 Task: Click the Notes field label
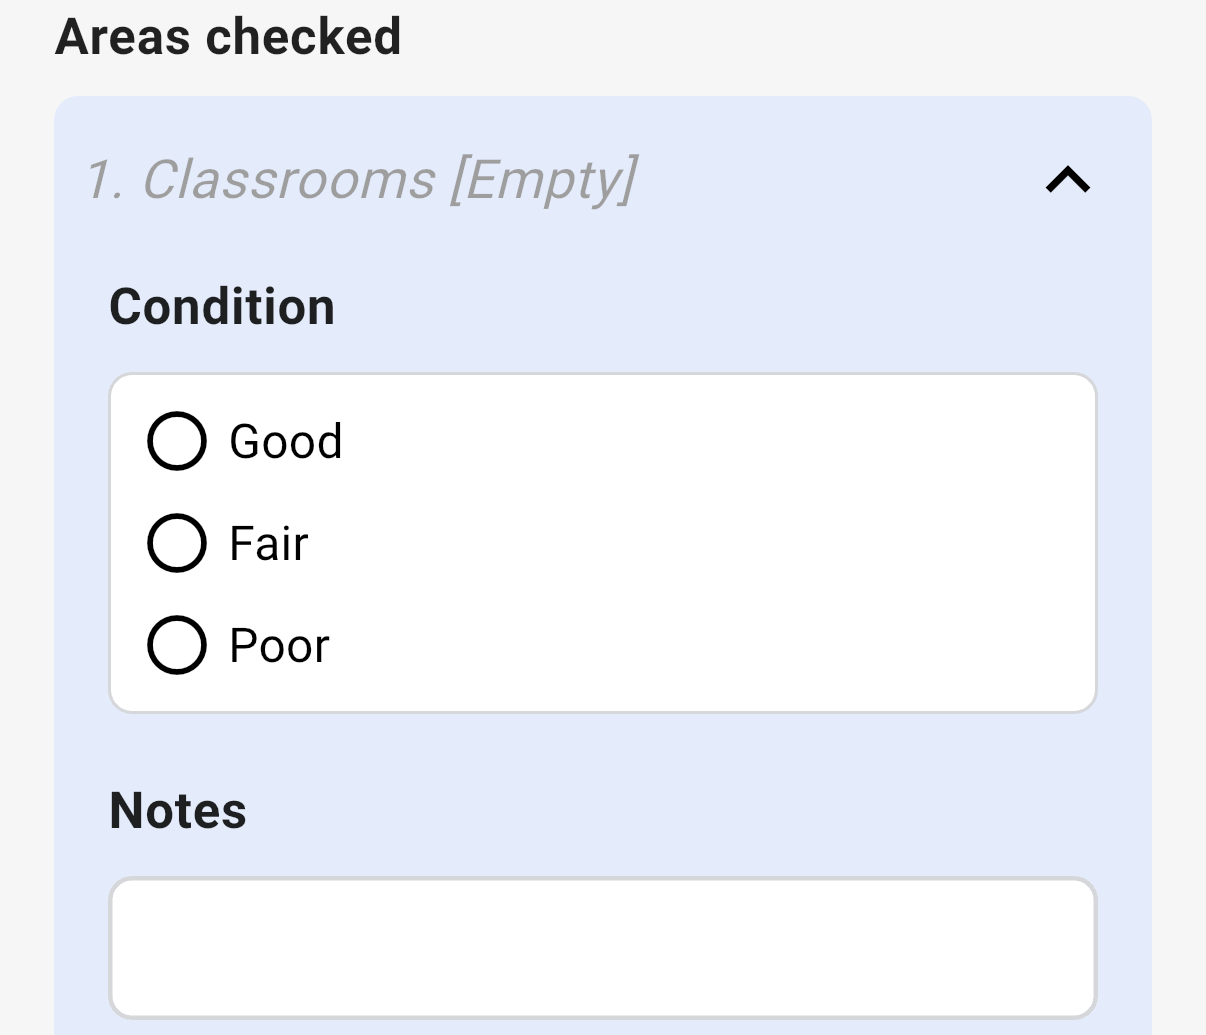pyautogui.click(x=178, y=810)
